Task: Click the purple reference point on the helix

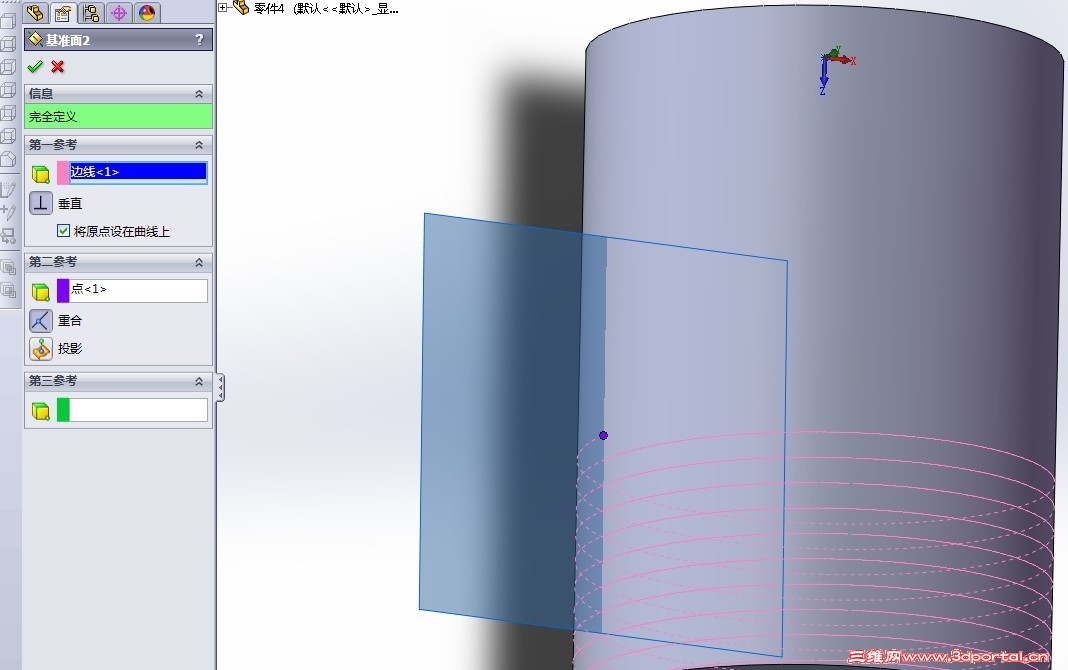Action: [603, 435]
